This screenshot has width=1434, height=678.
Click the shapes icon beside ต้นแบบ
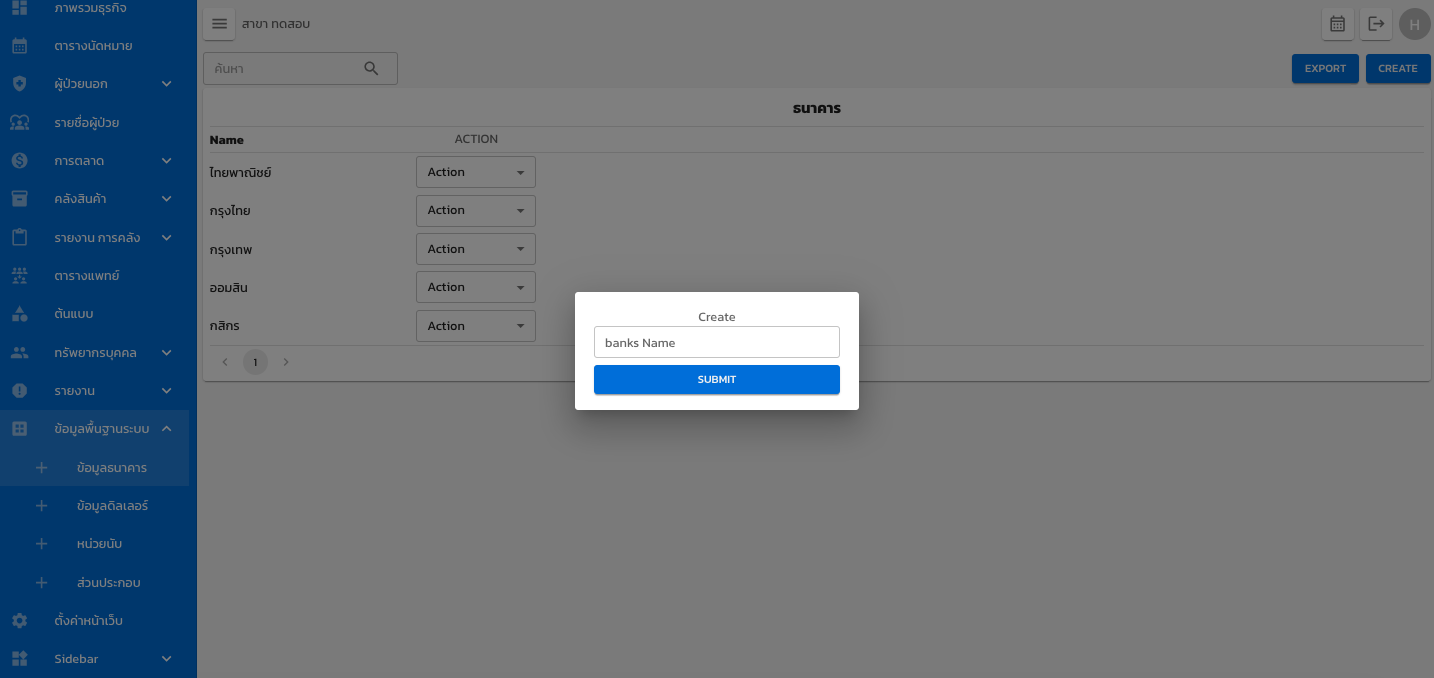[19, 314]
